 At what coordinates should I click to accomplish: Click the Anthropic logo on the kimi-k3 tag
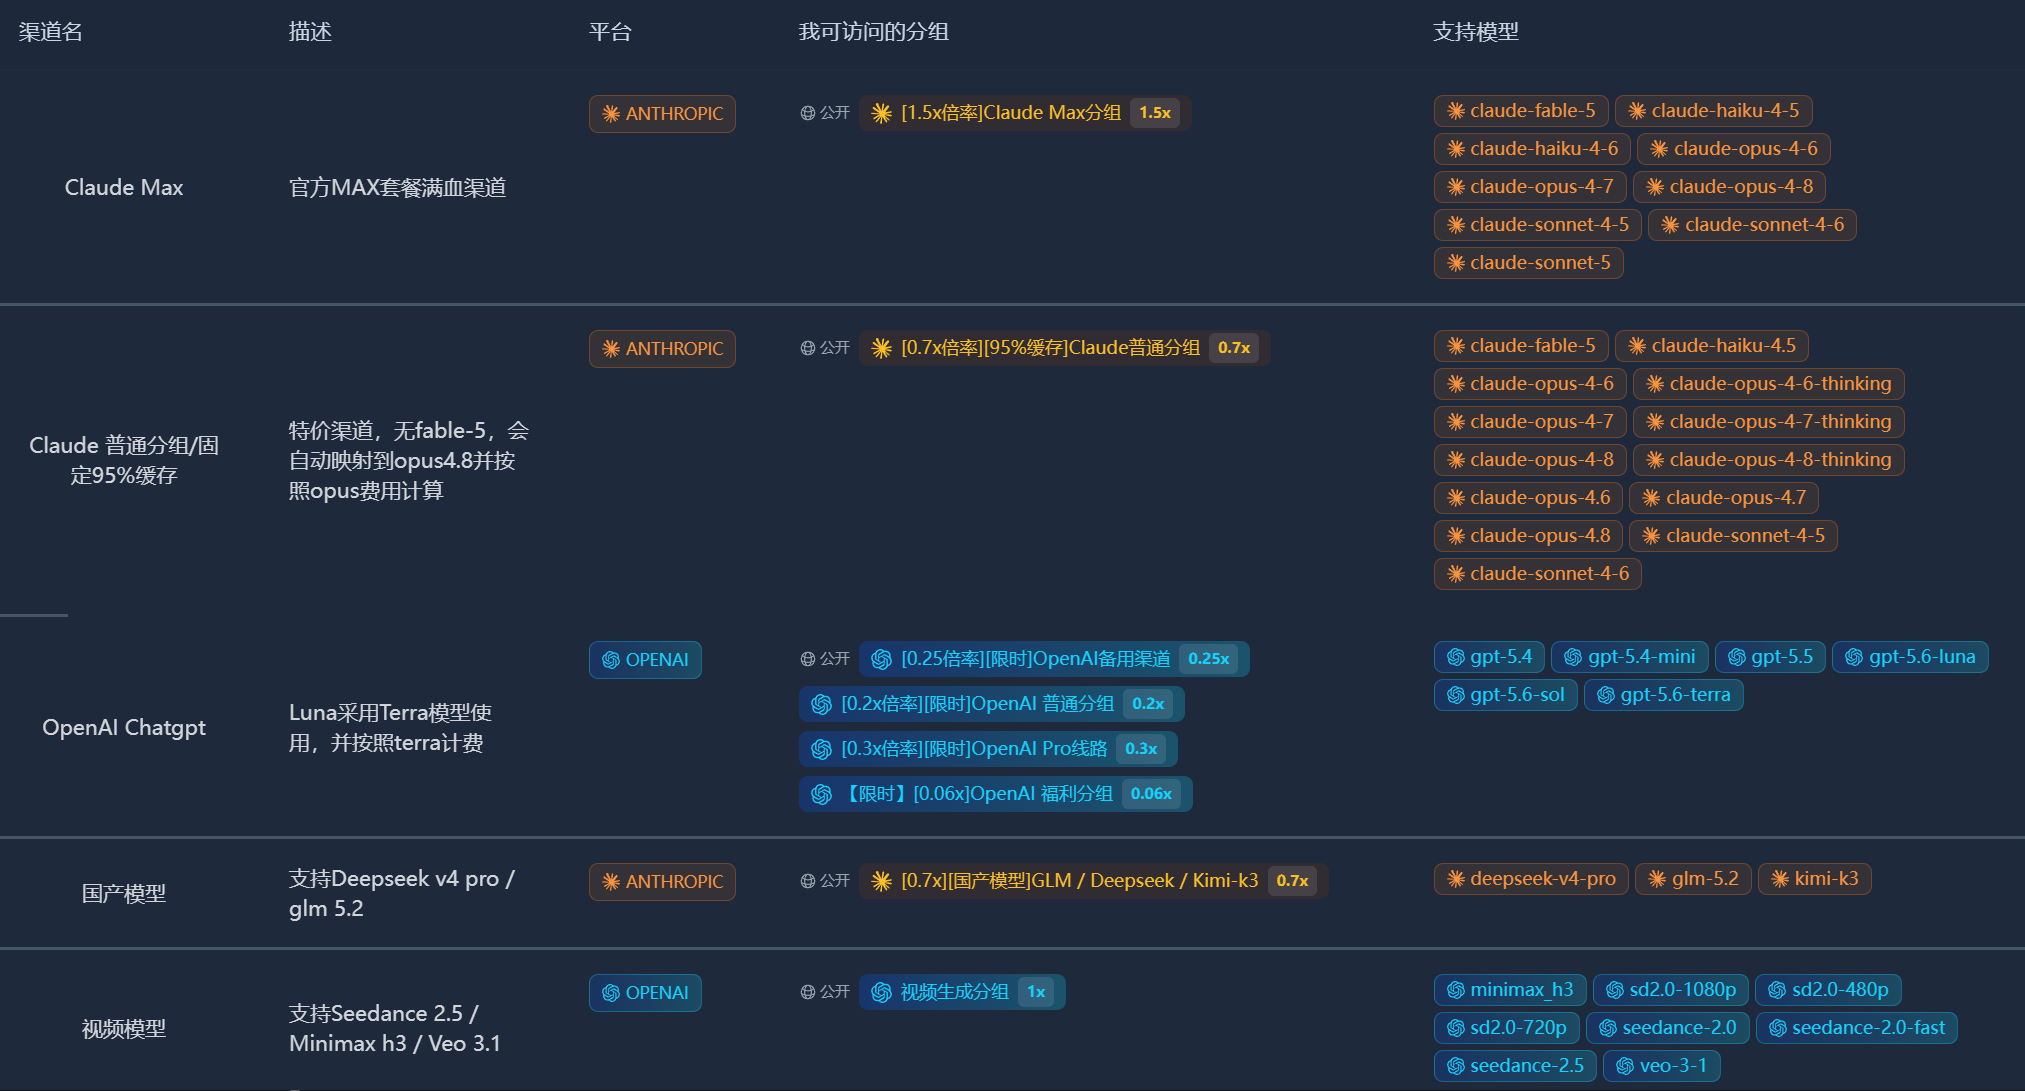coord(1780,879)
